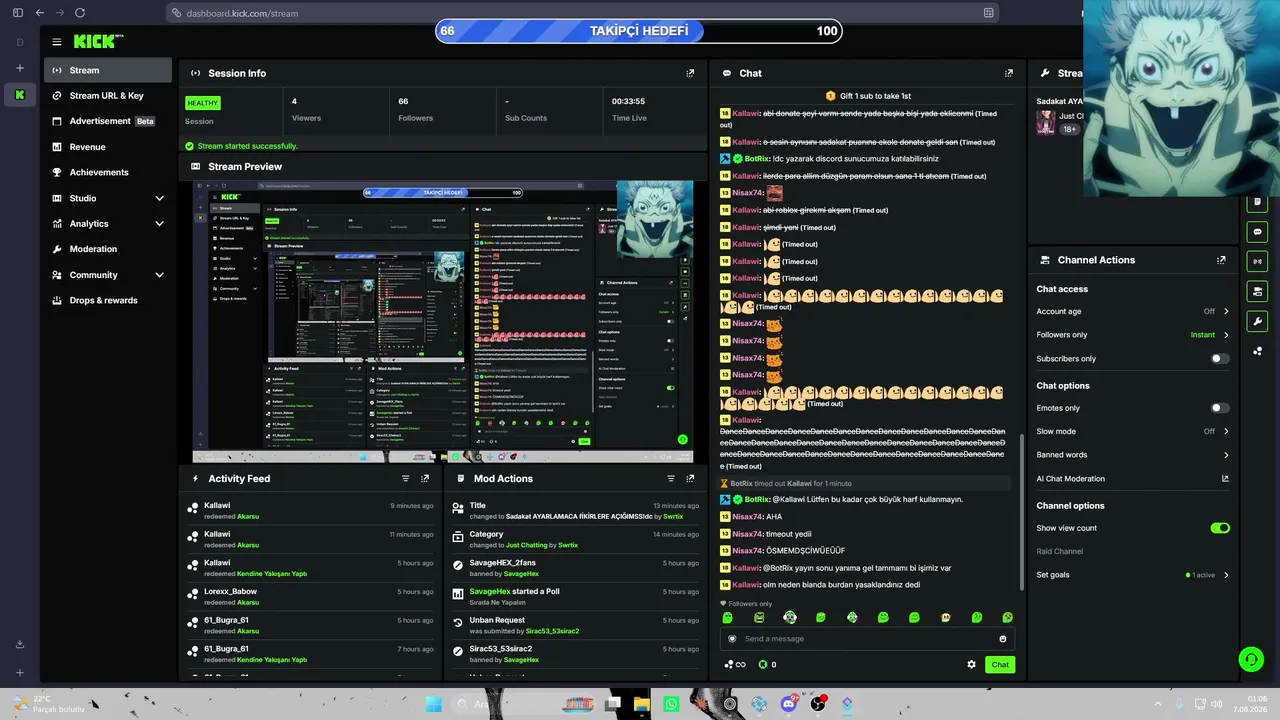Image resolution: width=1280 pixels, height=720 pixels.
Task: Click the Kicks balance icon
Action: 763,664
